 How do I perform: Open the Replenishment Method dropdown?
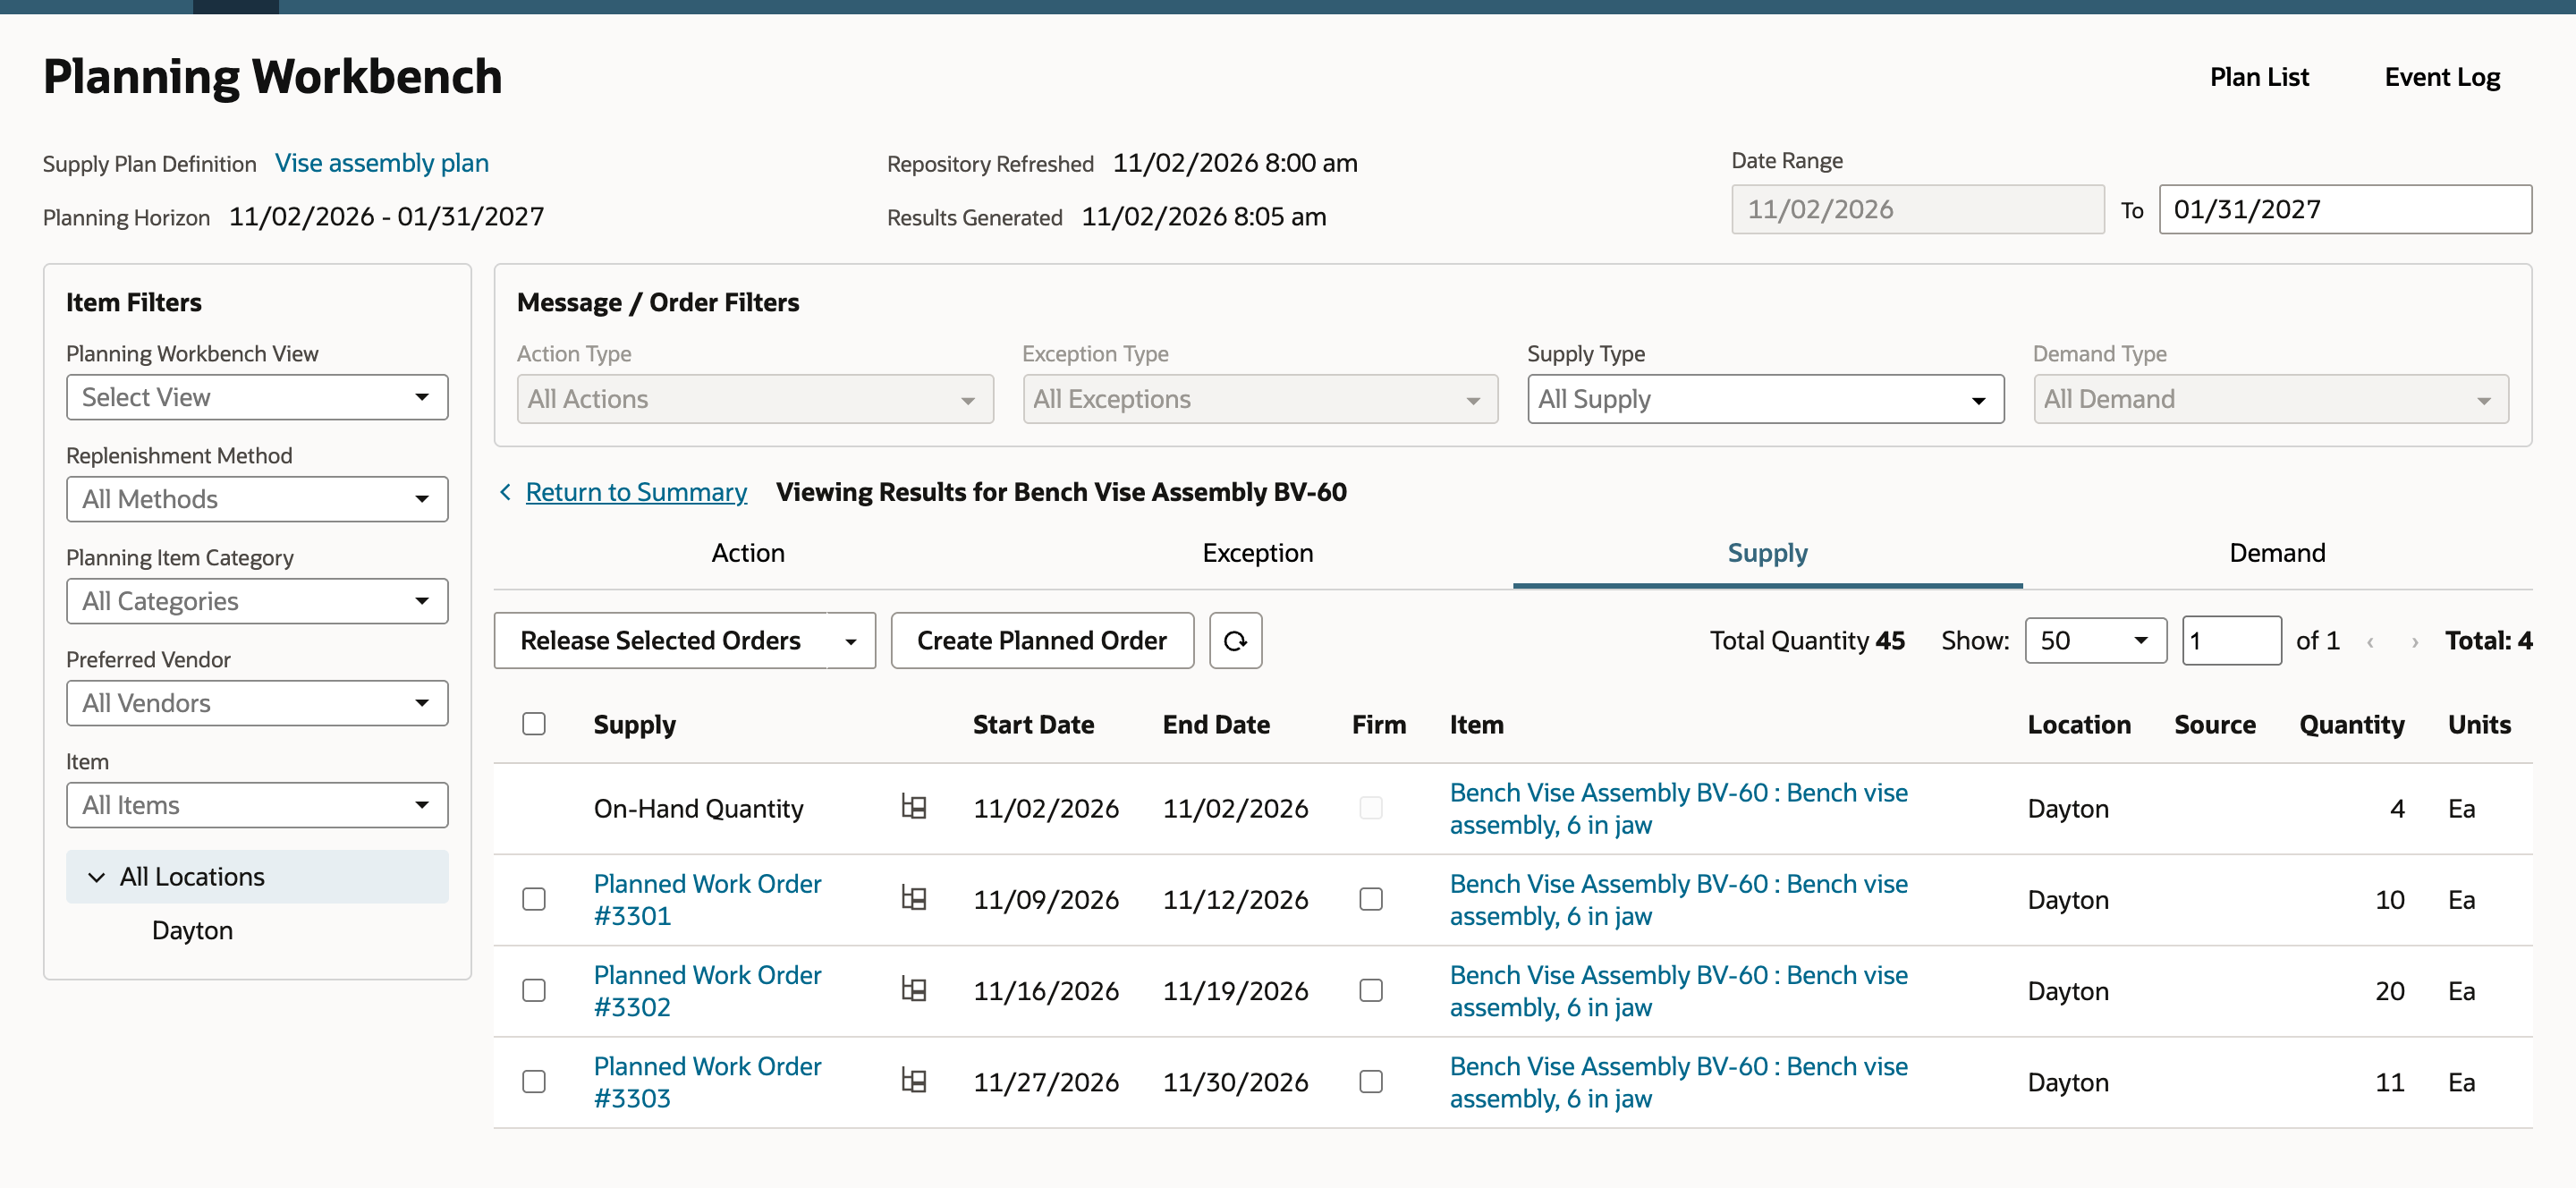(x=257, y=499)
